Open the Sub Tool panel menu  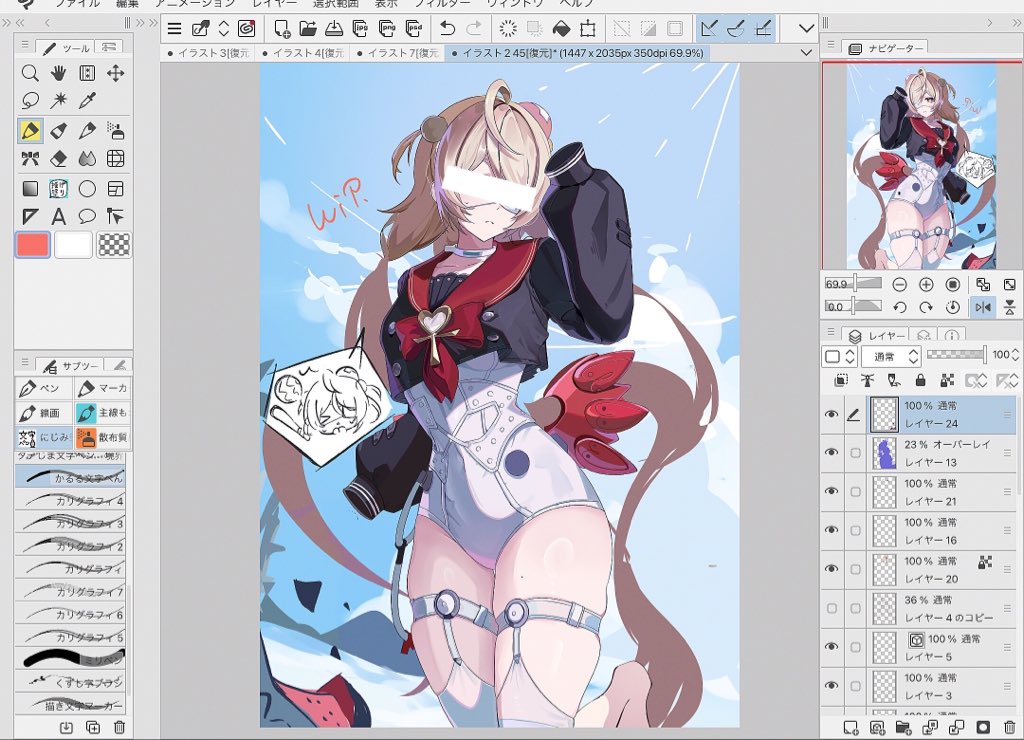tap(25, 362)
